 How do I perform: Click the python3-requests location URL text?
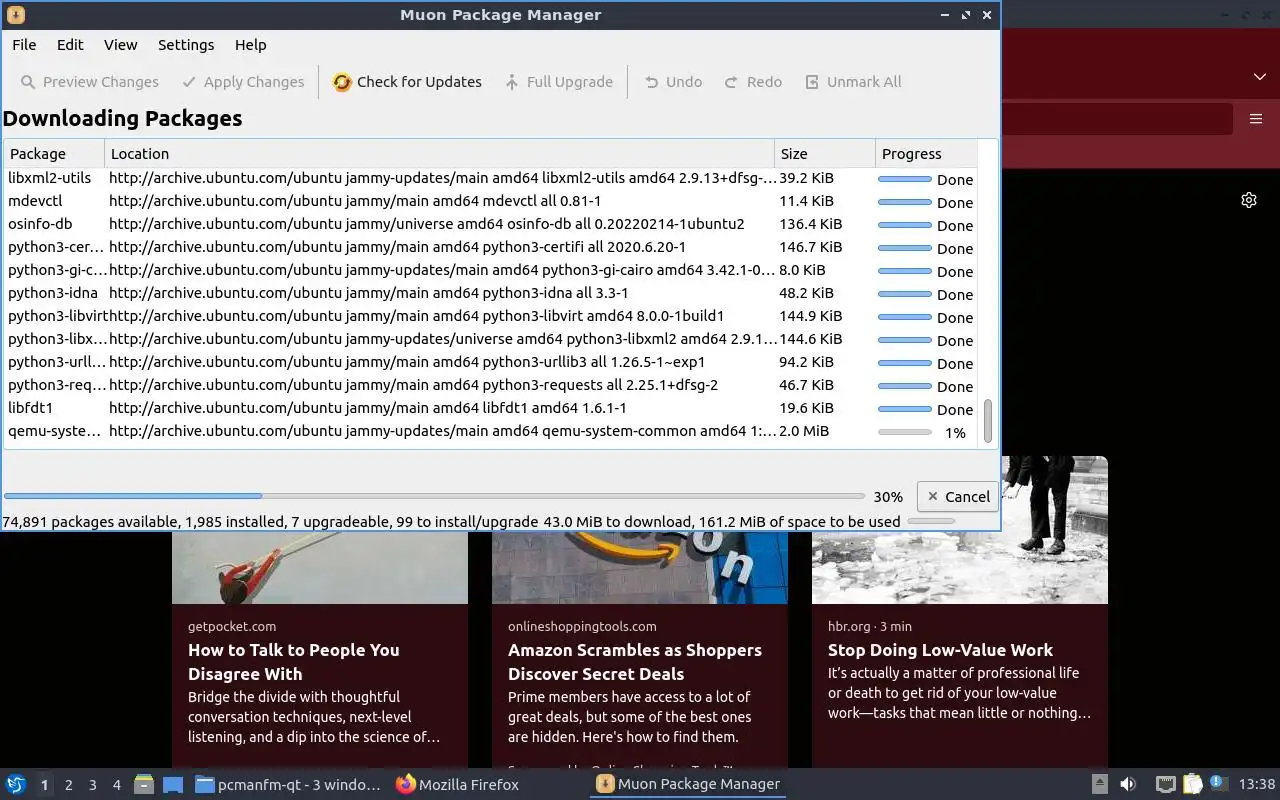tap(413, 385)
